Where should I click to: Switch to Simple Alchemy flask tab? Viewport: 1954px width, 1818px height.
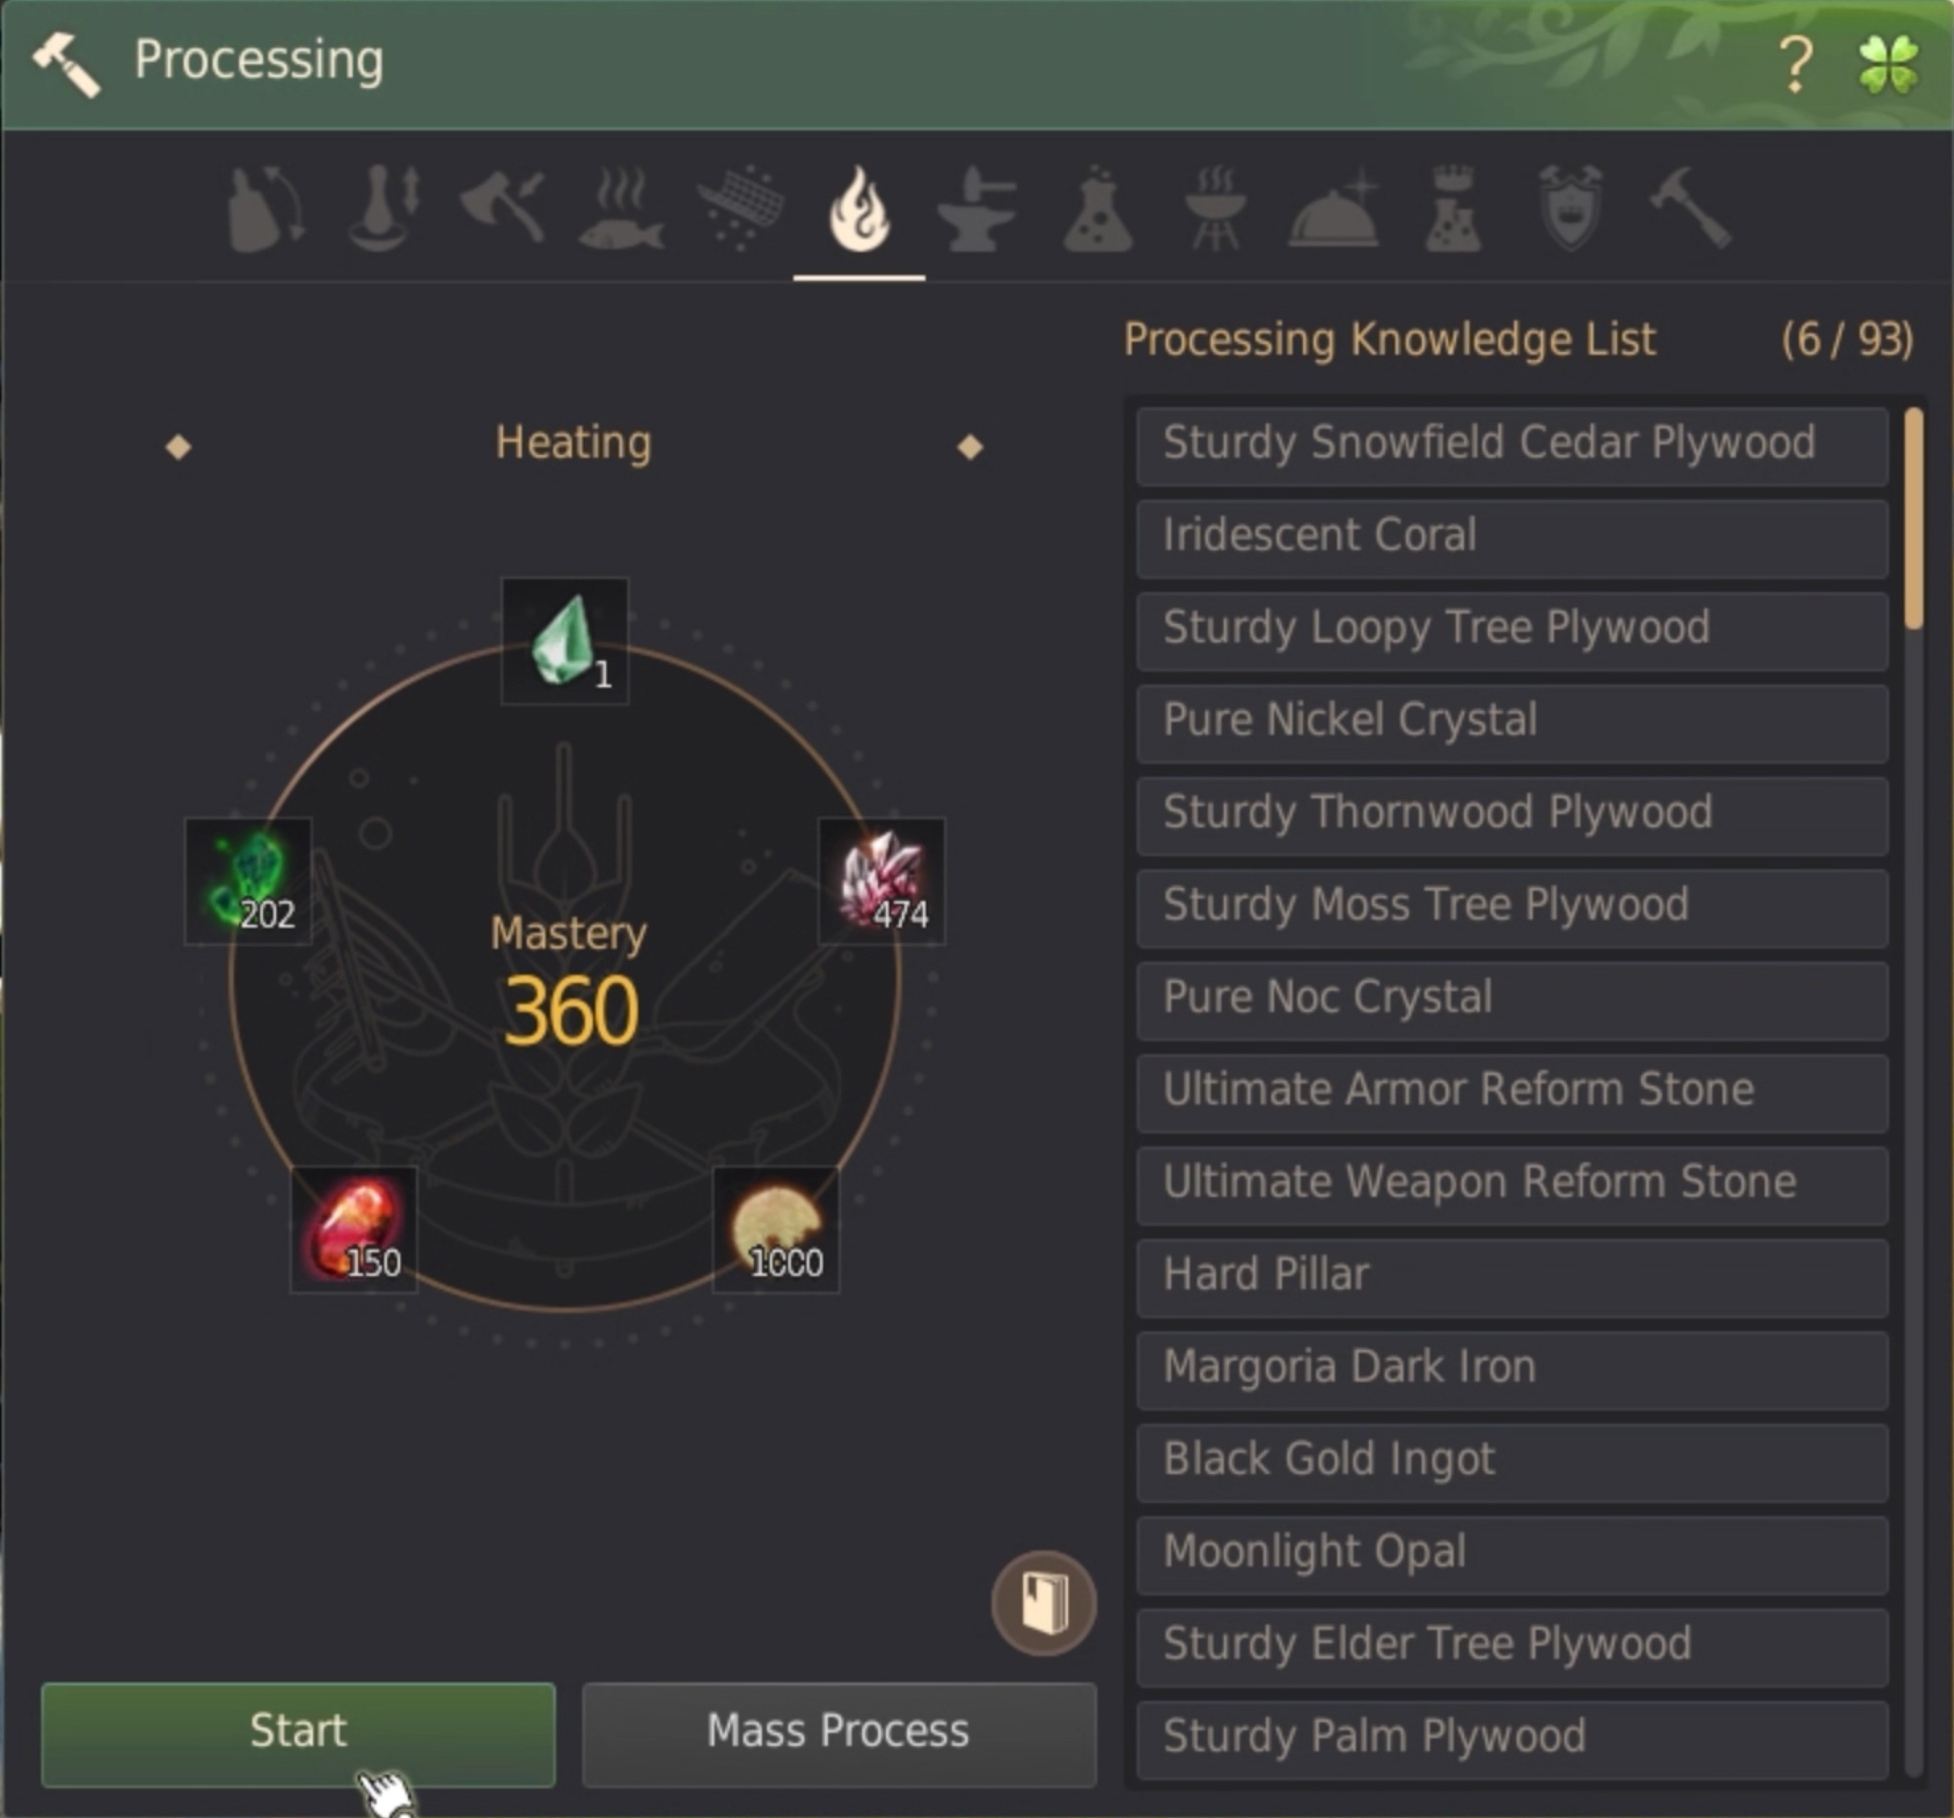pos(1097,209)
